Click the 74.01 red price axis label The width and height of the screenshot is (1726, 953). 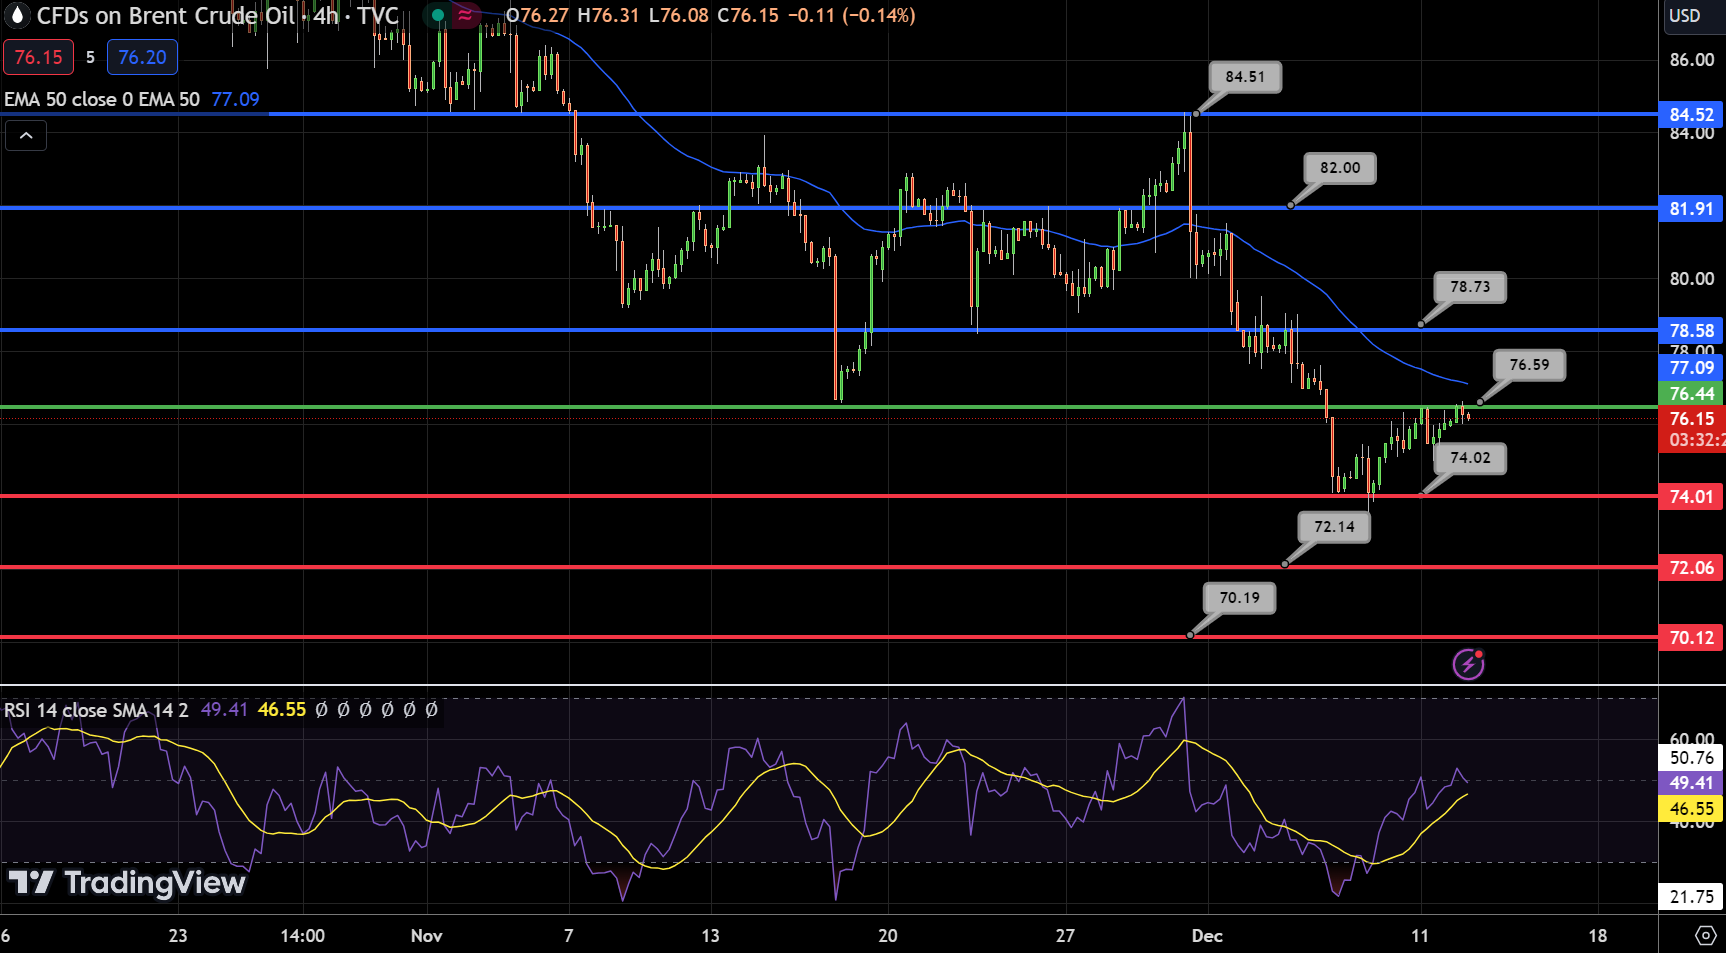(1691, 497)
